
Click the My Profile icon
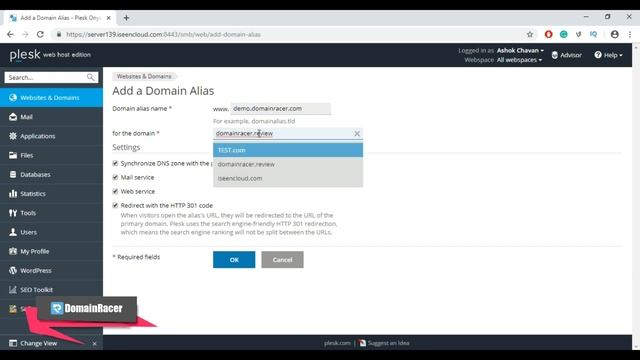[13, 251]
